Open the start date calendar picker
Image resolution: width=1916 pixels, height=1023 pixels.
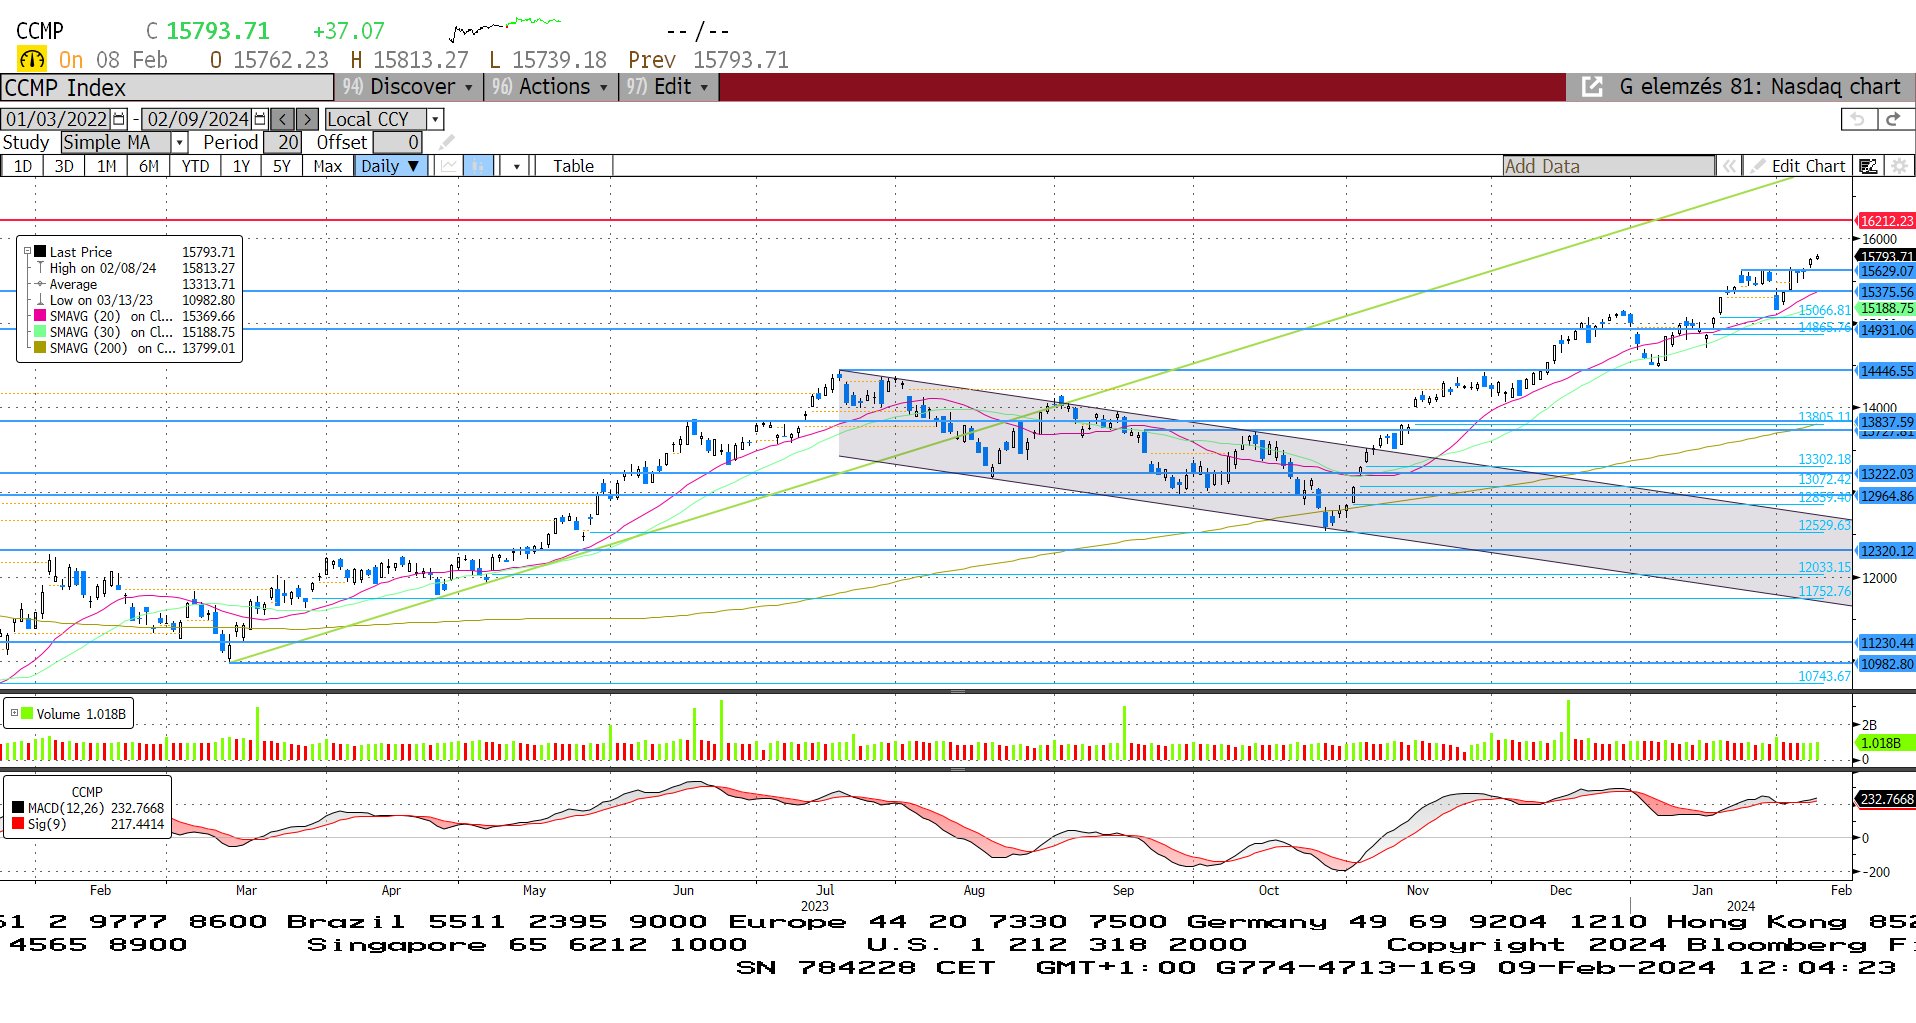pyautogui.click(x=120, y=119)
